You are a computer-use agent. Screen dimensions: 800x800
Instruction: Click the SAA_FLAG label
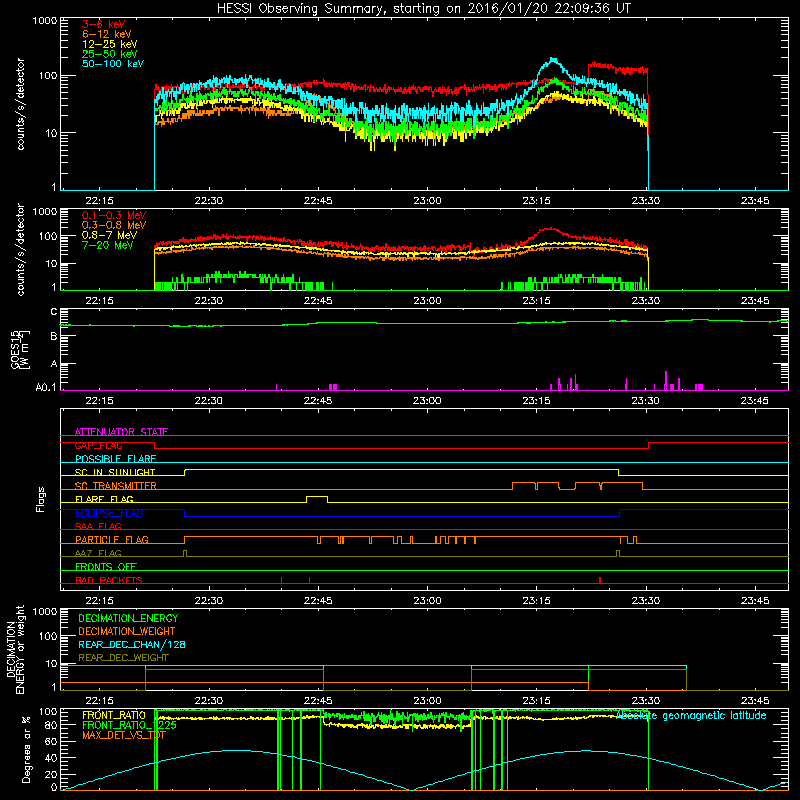(x=98, y=526)
